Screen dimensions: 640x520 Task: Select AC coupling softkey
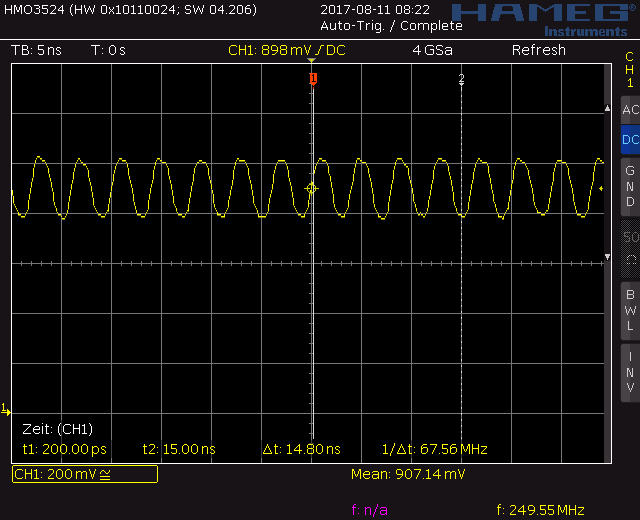[x=630, y=110]
